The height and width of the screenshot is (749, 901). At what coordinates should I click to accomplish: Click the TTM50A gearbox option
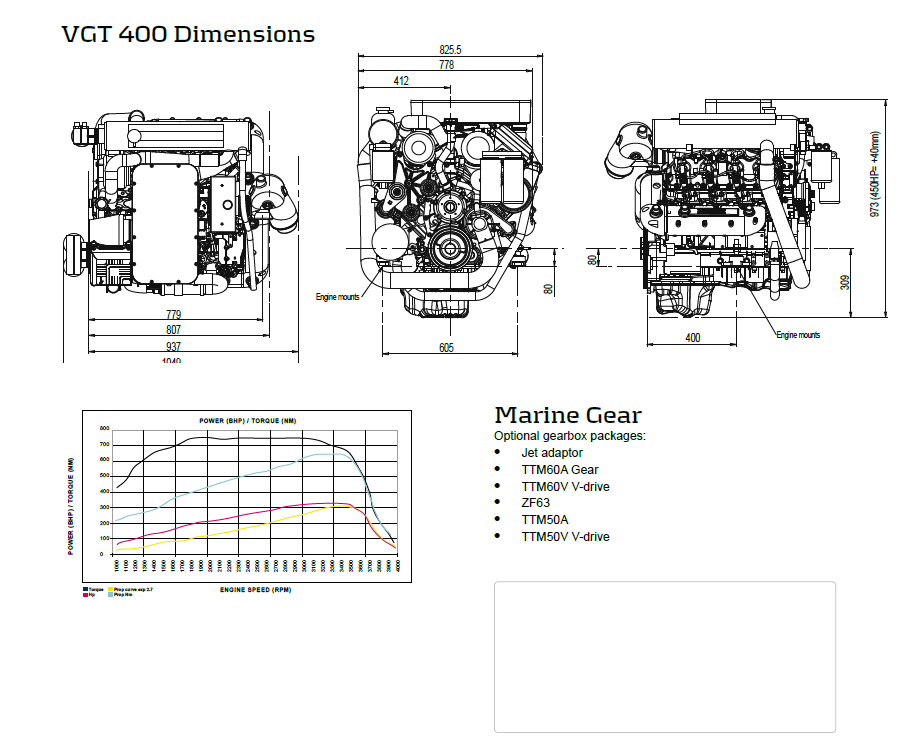point(544,520)
